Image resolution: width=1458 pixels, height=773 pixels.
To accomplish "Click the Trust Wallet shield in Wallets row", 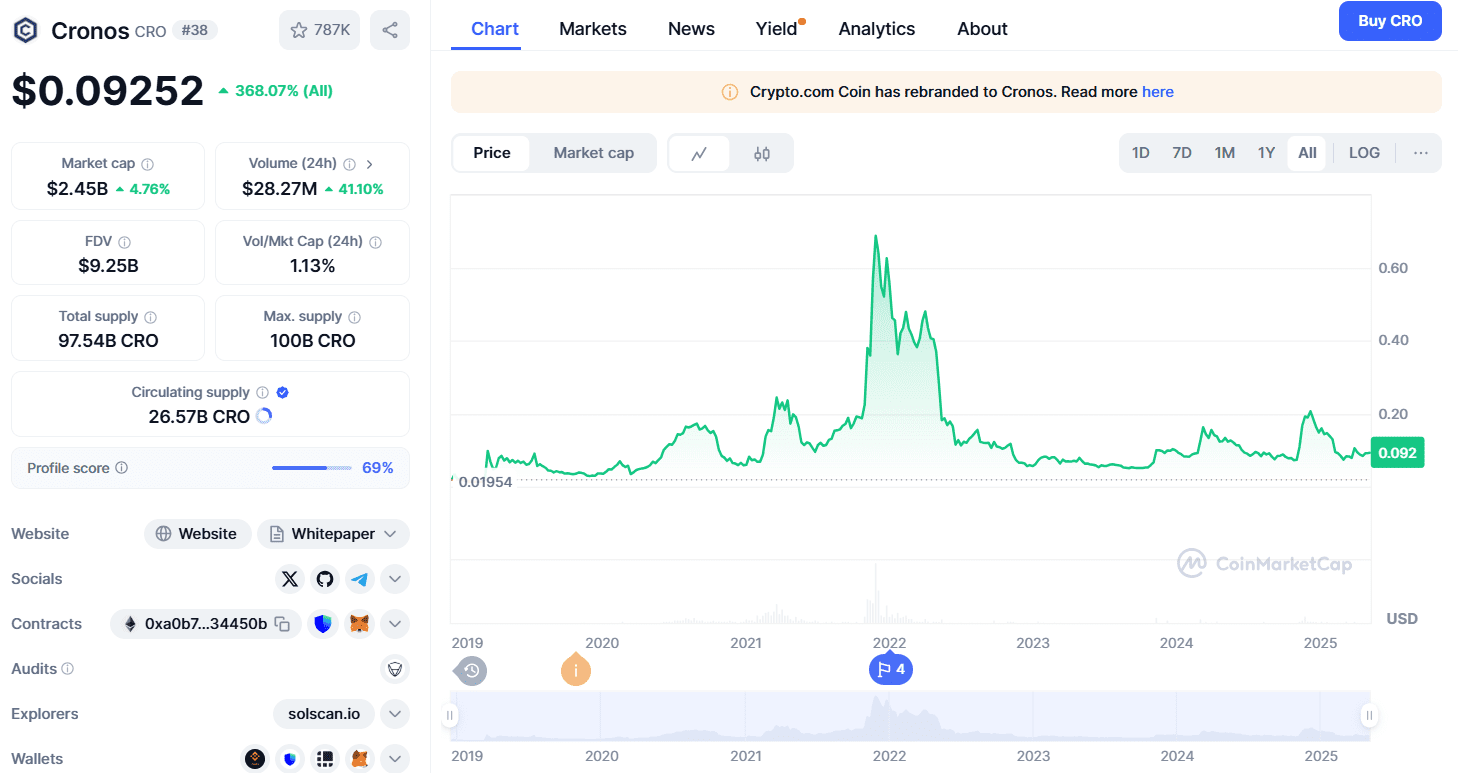I will point(290,759).
